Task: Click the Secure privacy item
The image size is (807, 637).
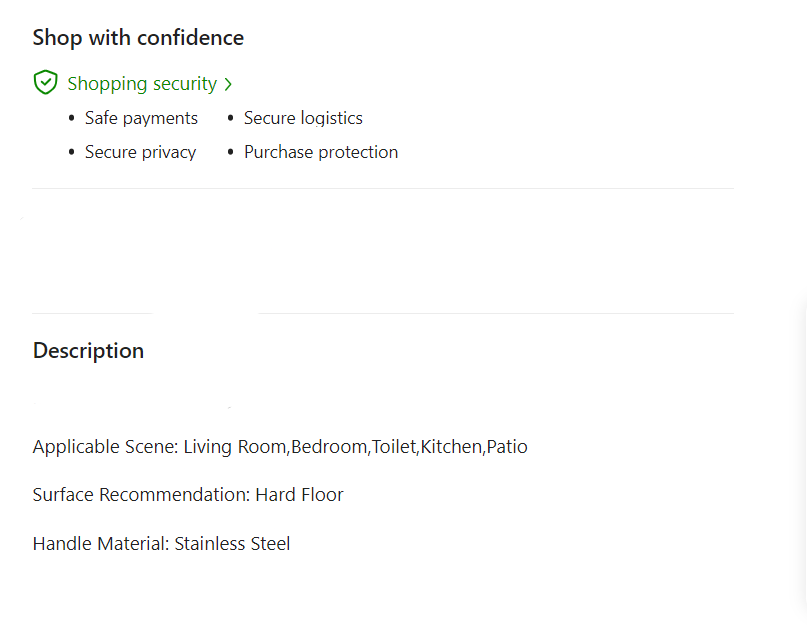Action: point(140,152)
